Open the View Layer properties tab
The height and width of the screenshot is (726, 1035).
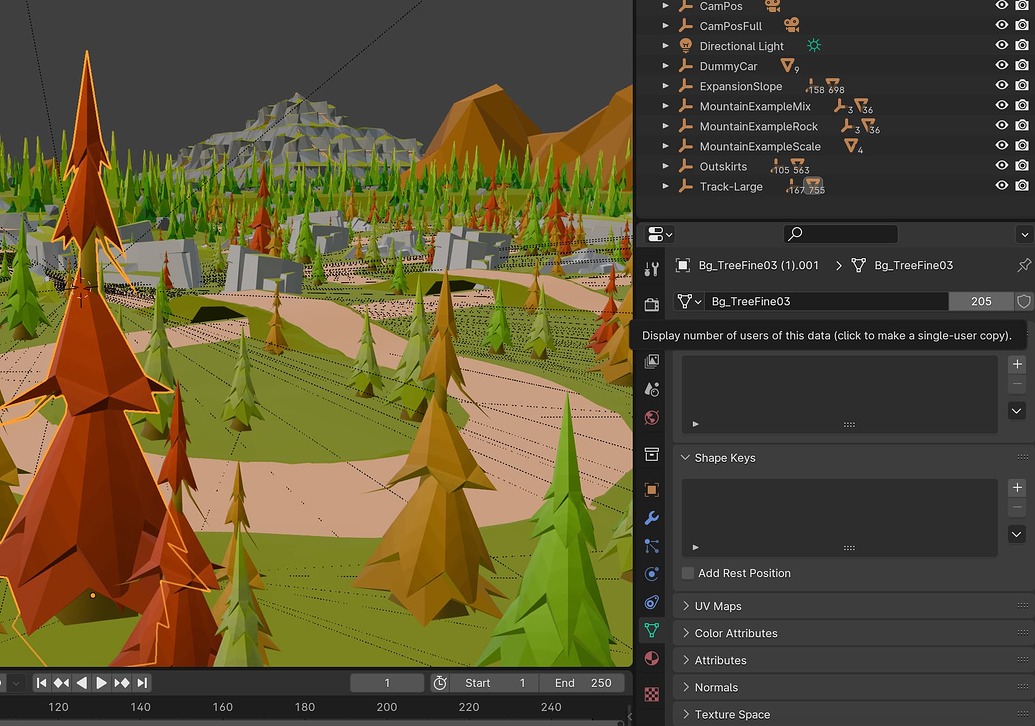pyautogui.click(x=651, y=361)
